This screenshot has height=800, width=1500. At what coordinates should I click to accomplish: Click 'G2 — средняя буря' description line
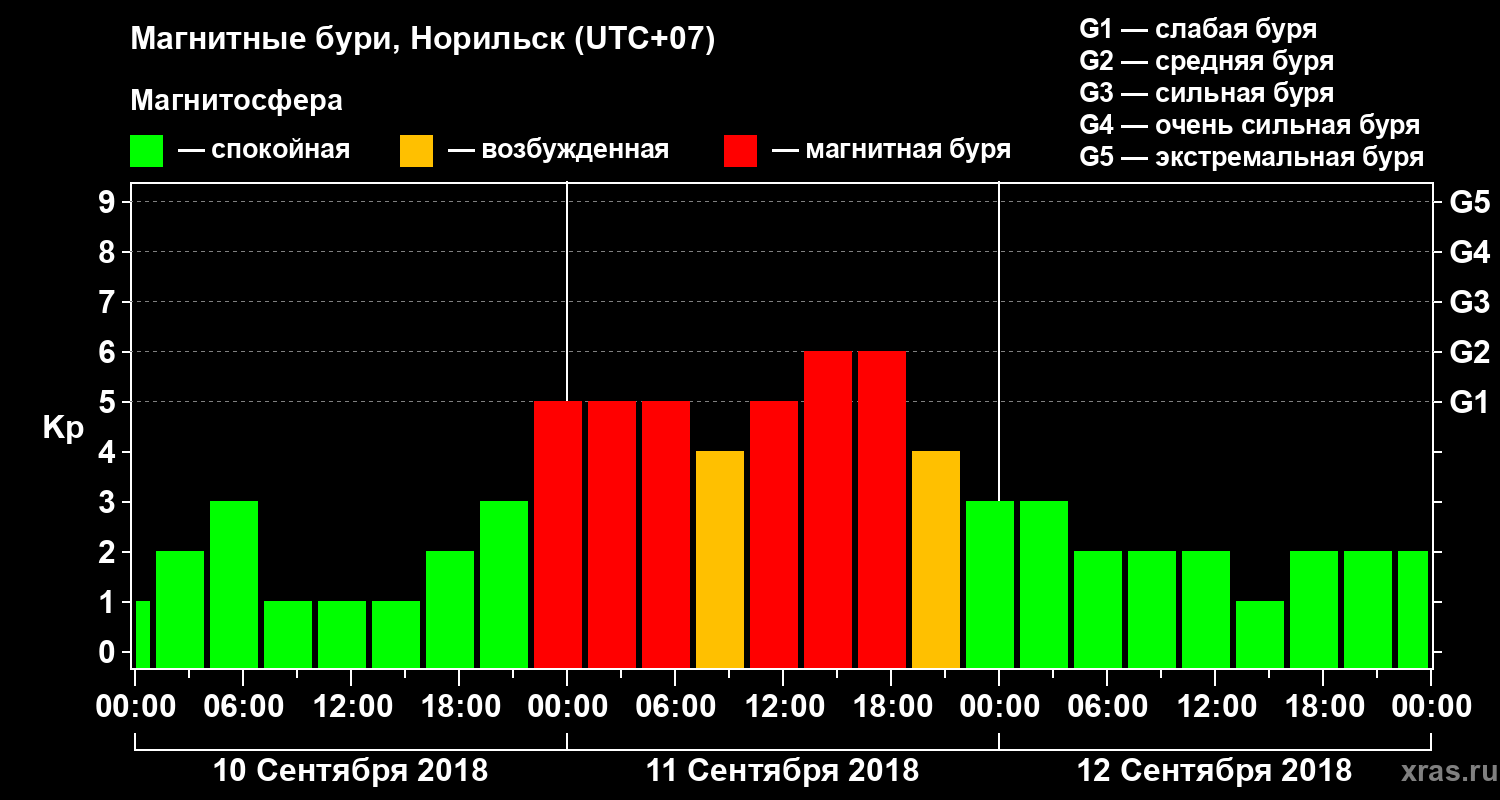(x=1206, y=61)
